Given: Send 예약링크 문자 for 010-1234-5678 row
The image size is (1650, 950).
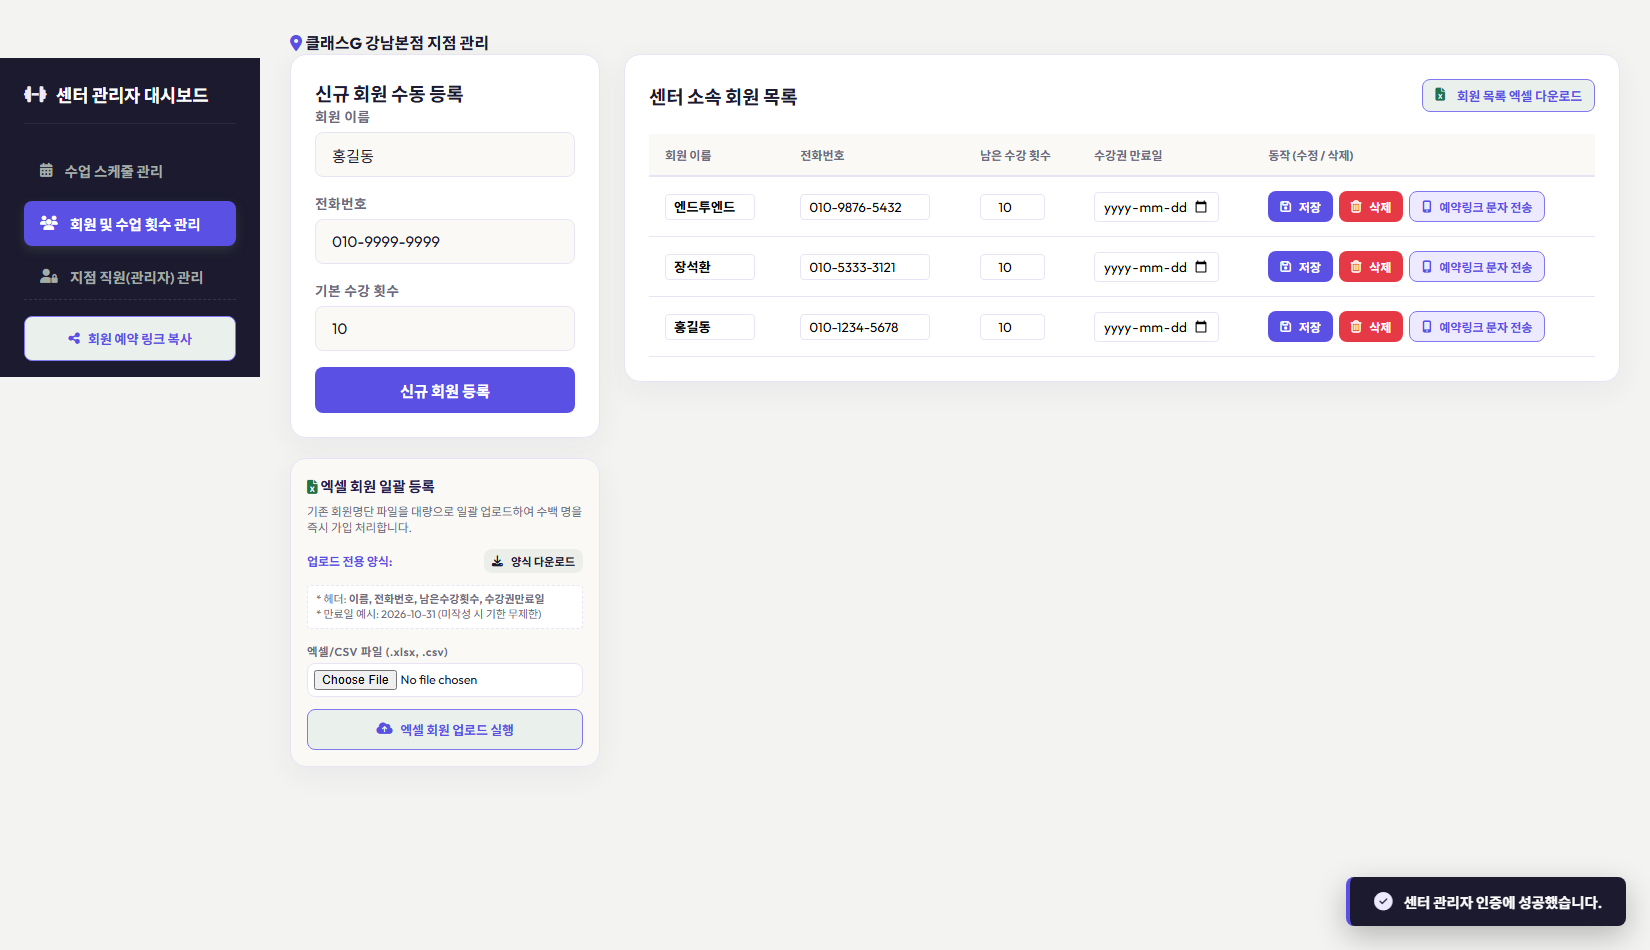Looking at the screenshot, I should [1477, 327].
